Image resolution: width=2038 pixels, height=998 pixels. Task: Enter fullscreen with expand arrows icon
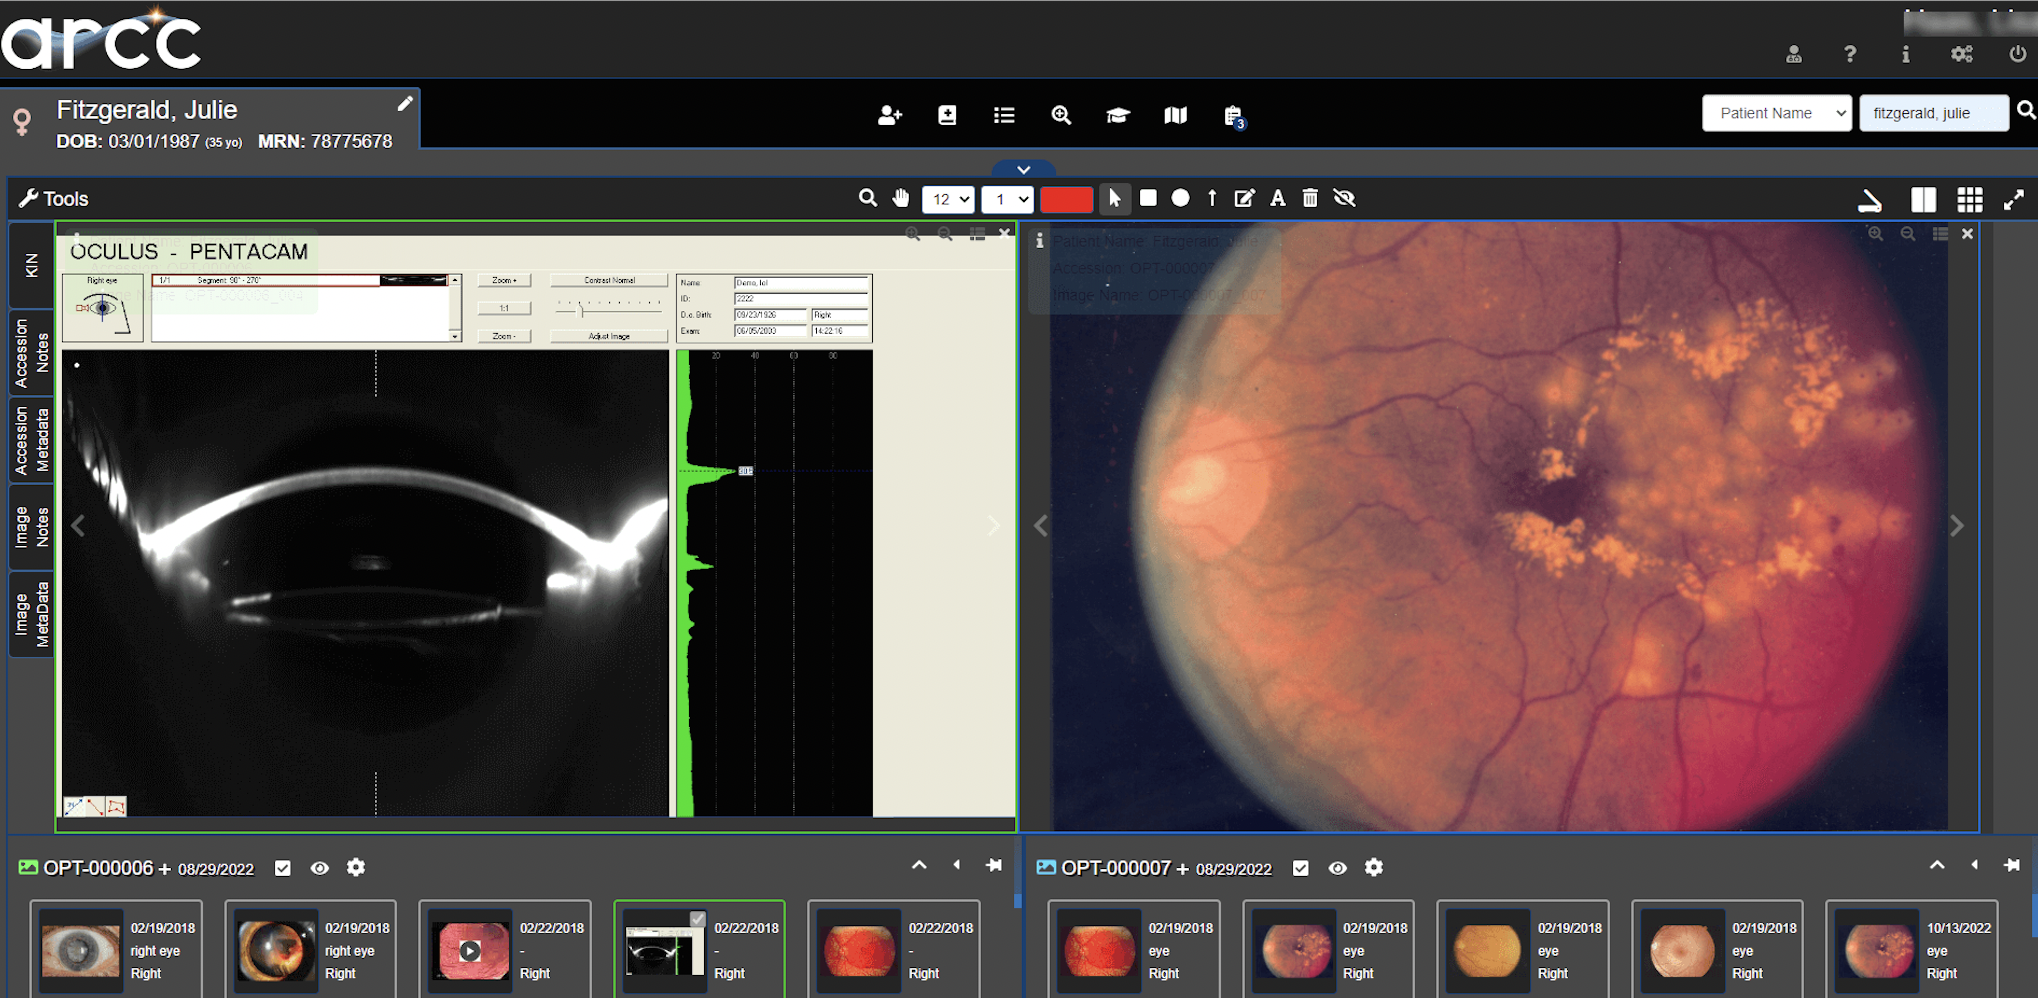(2013, 199)
